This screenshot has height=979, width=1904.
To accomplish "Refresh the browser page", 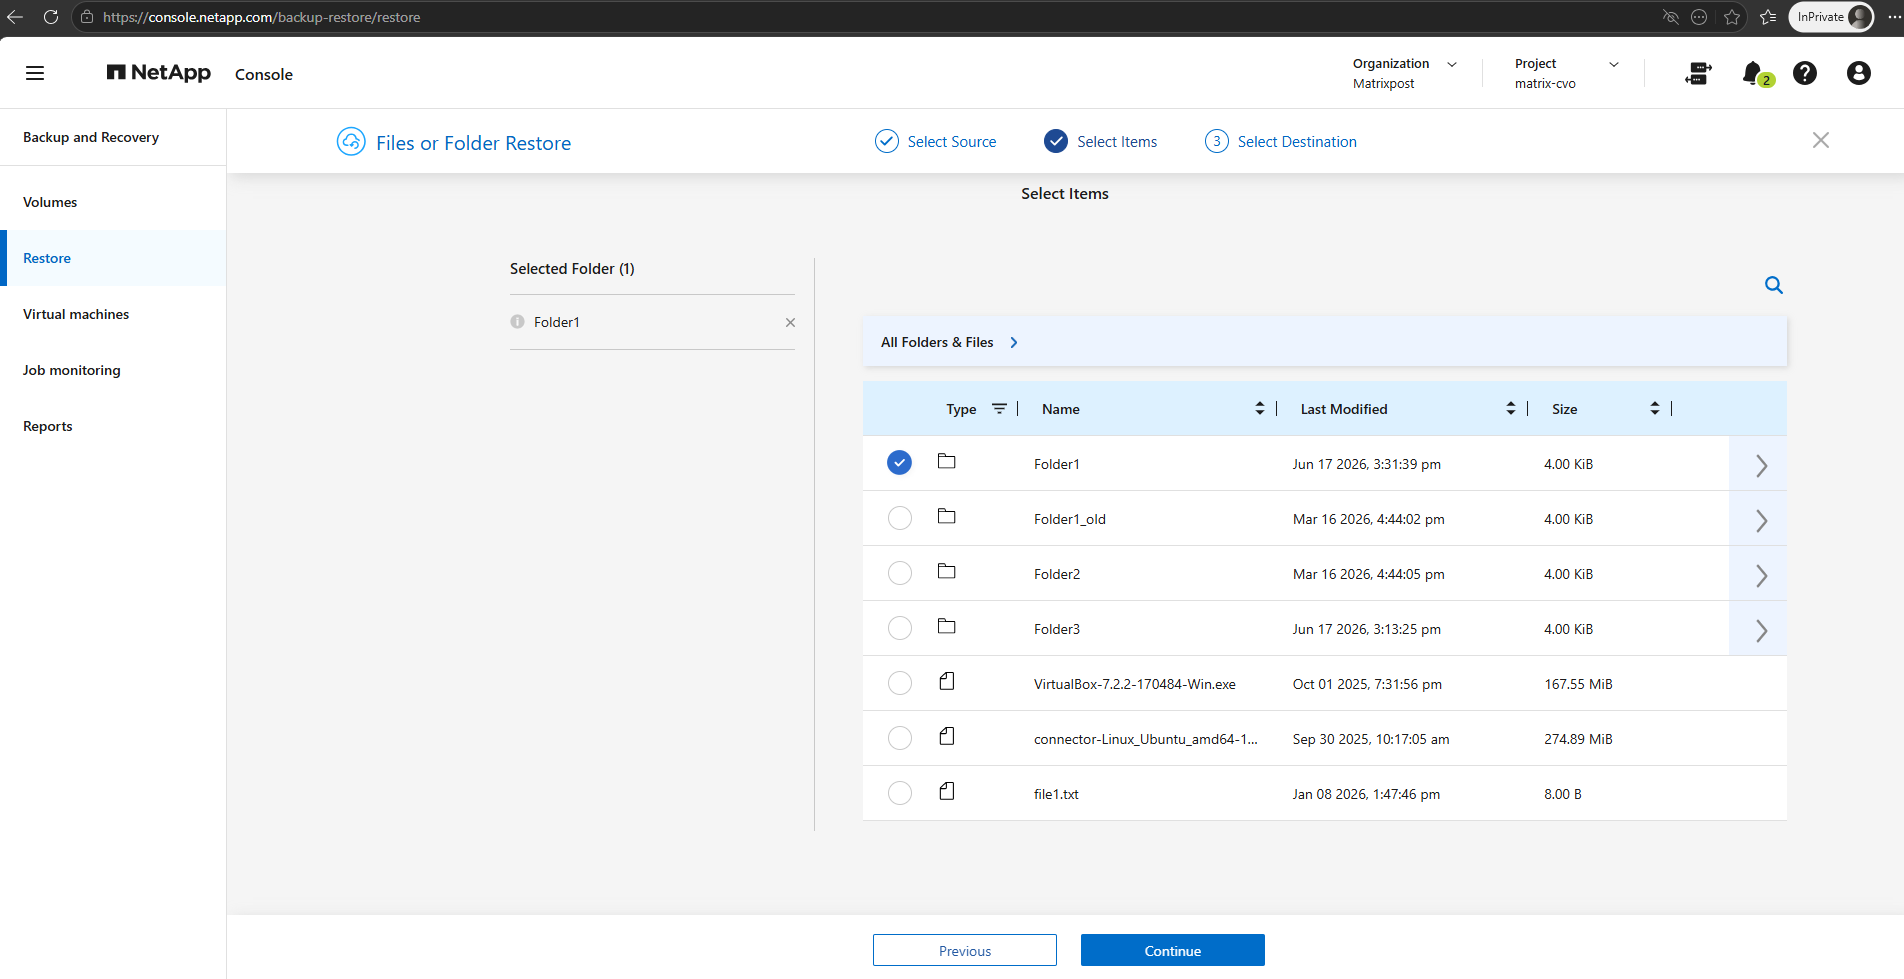I will point(51,17).
